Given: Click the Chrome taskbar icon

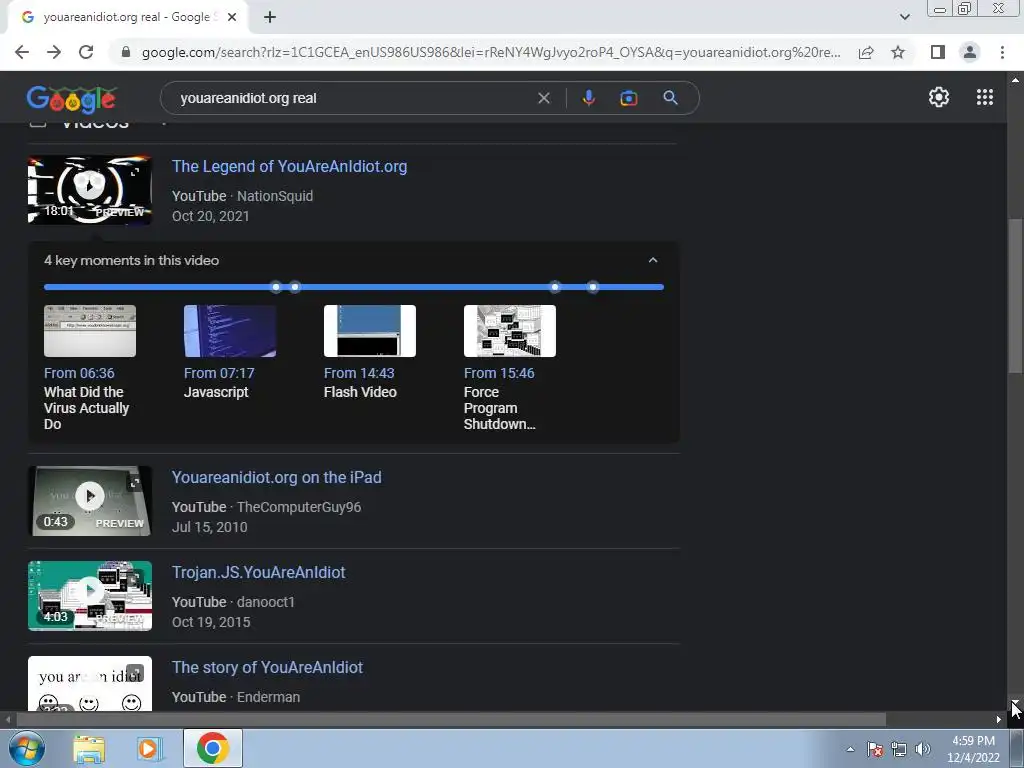Looking at the screenshot, I should [212, 748].
